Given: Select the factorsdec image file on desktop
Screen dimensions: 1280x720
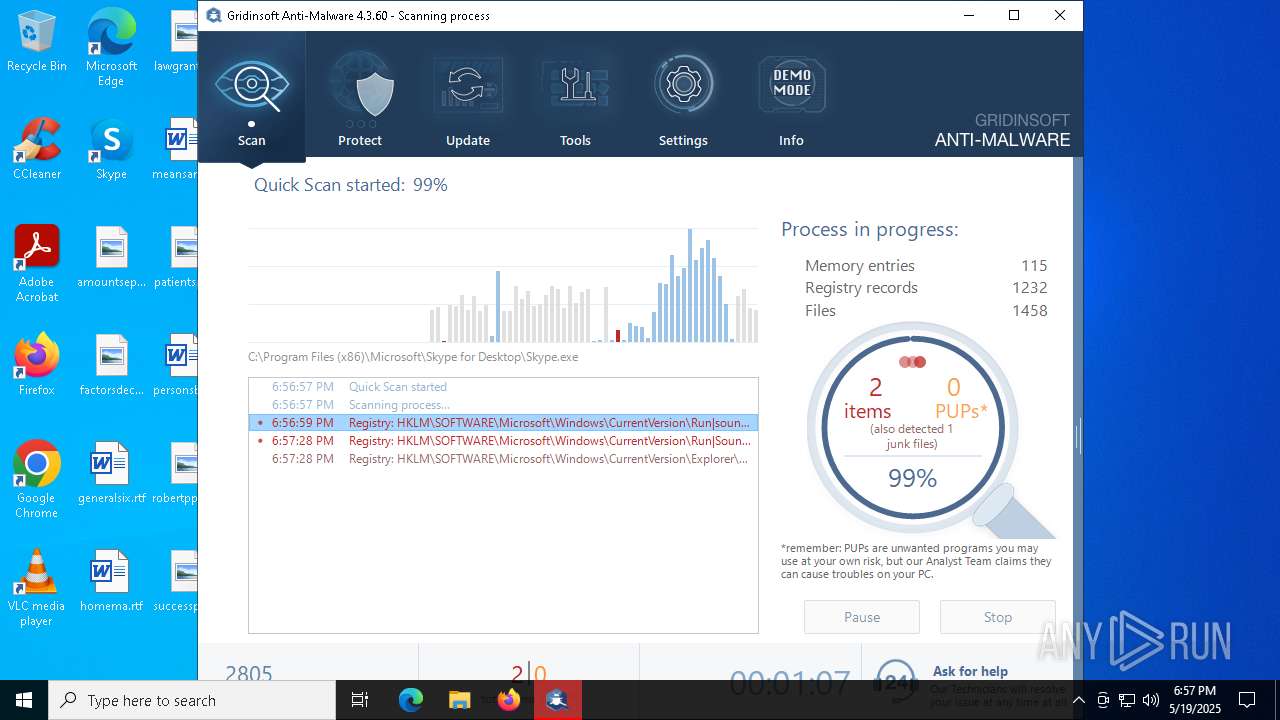Looking at the screenshot, I should (x=111, y=366).
